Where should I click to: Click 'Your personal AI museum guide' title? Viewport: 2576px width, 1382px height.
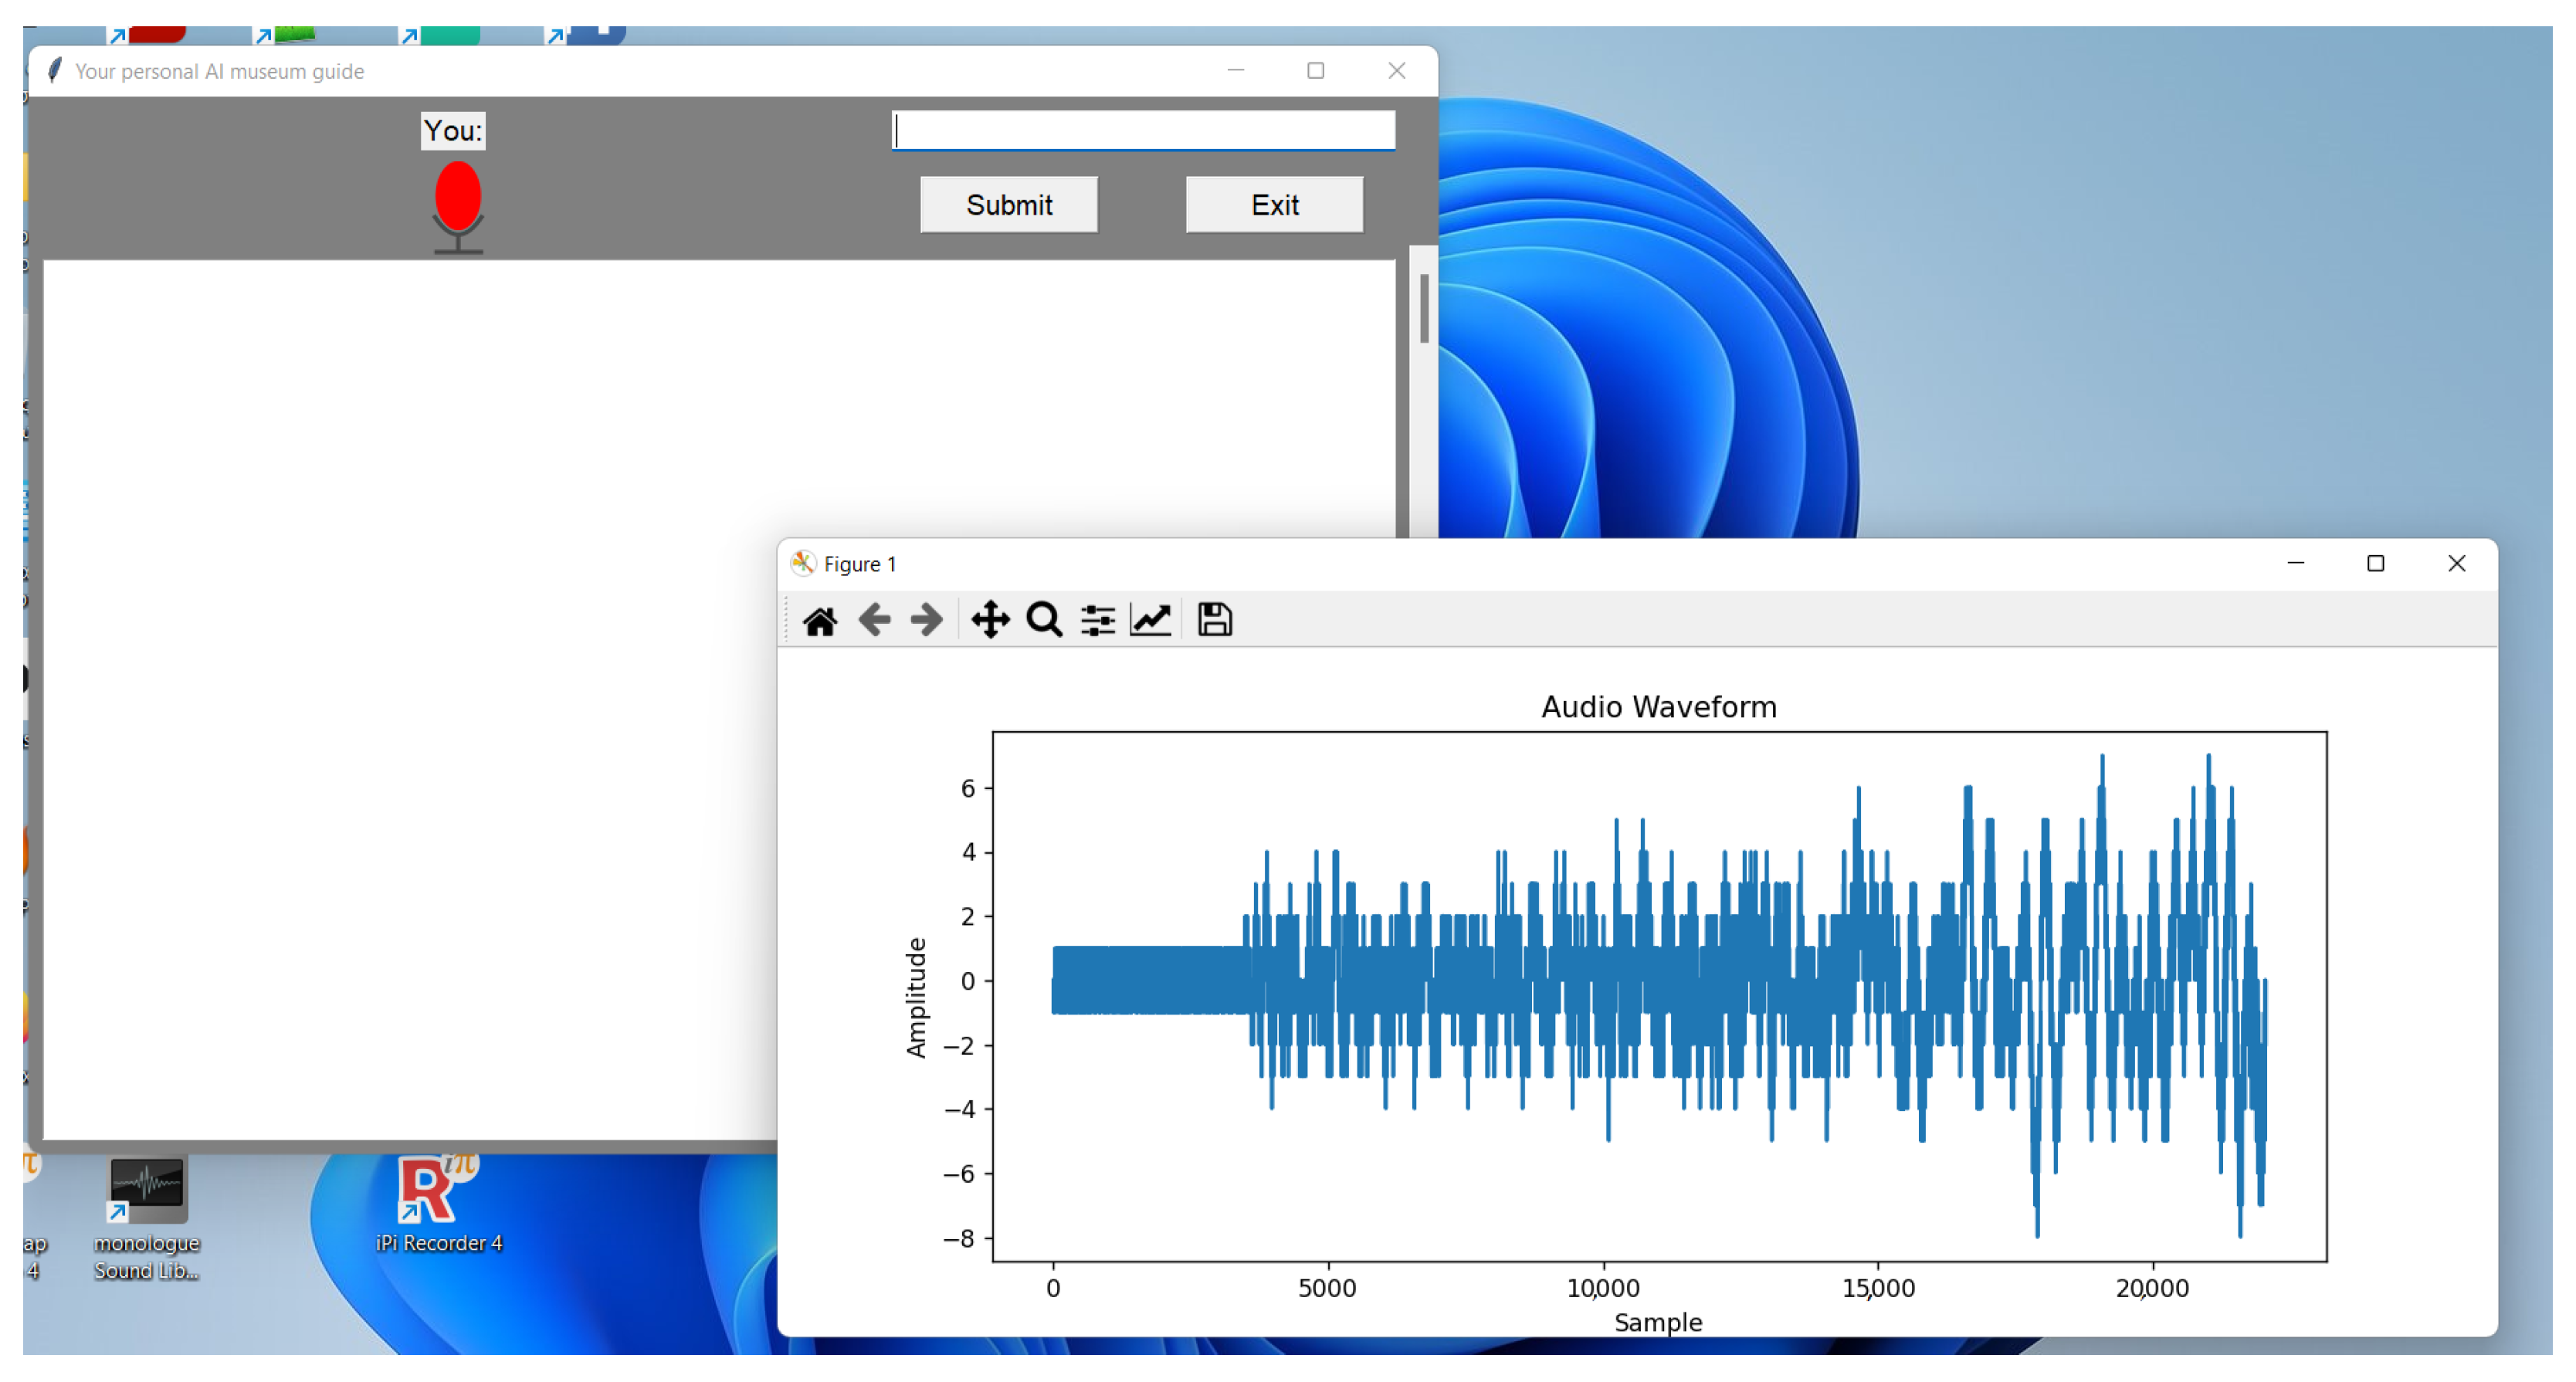220,72
